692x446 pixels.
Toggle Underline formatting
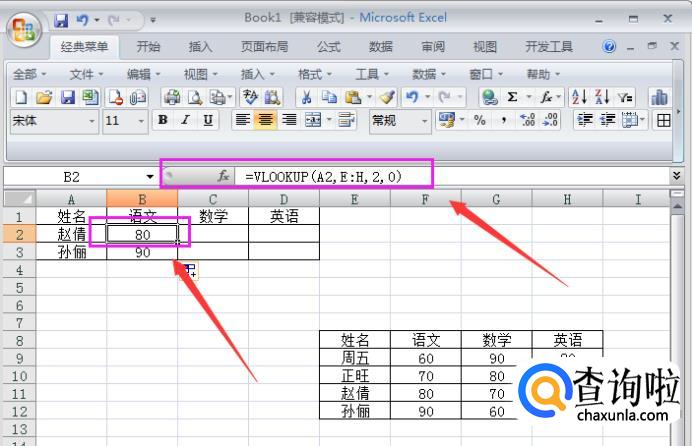208,120
